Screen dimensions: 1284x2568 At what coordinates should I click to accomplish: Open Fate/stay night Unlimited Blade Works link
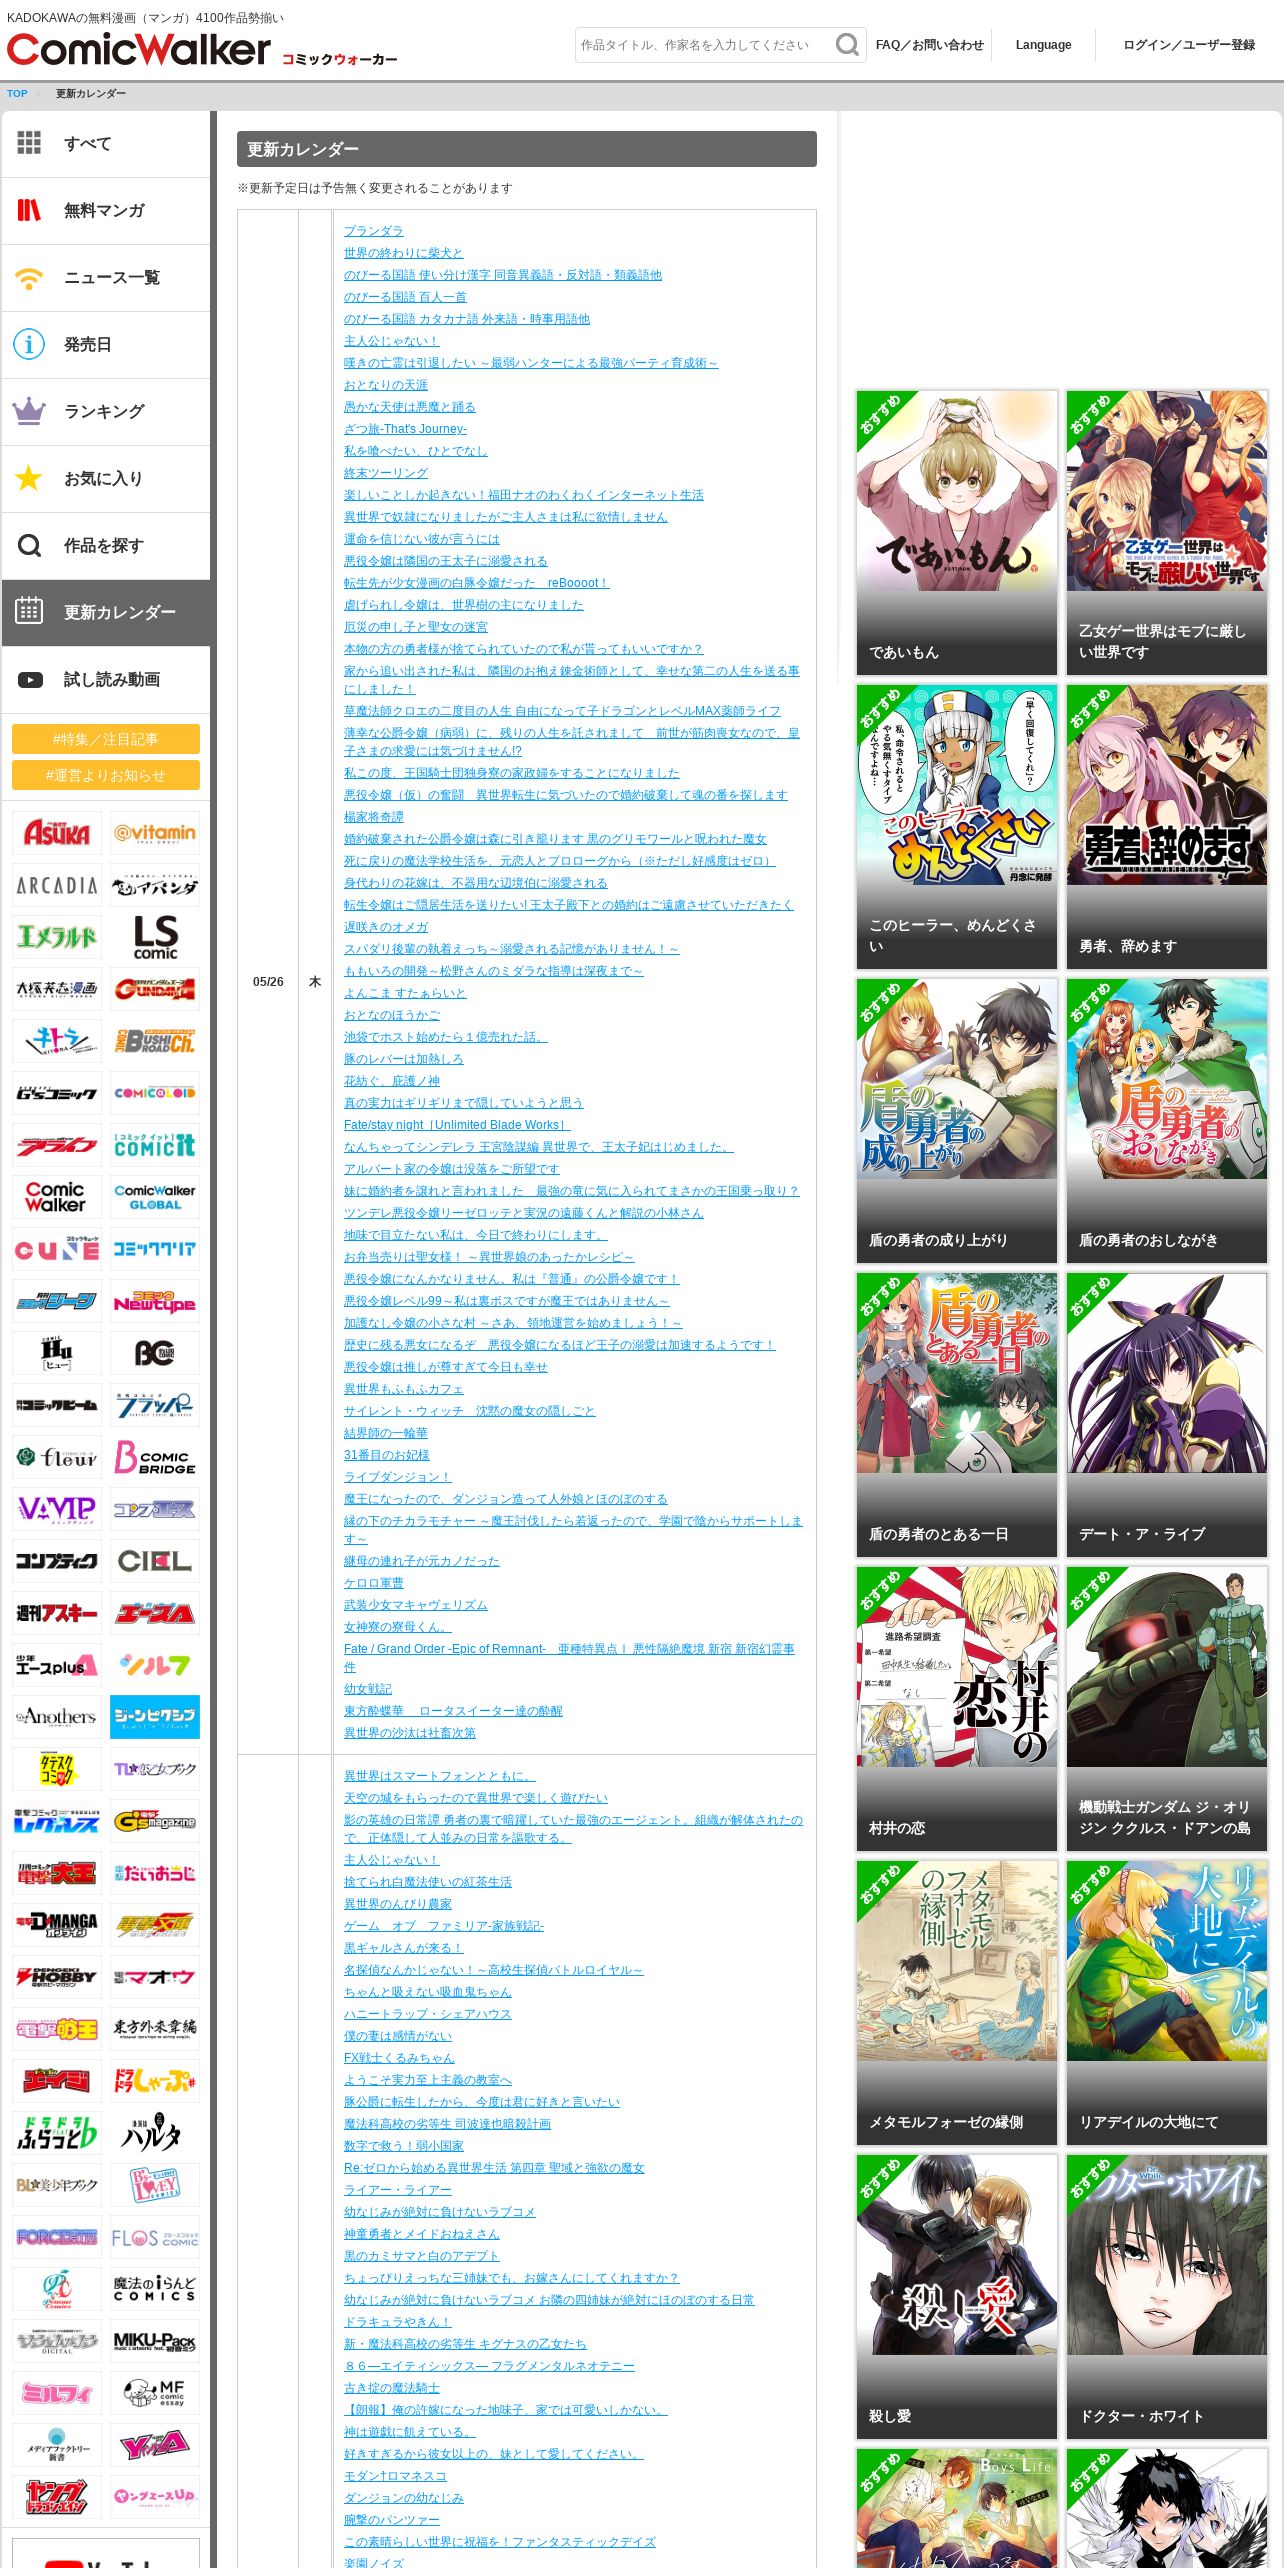(457, 1125)
